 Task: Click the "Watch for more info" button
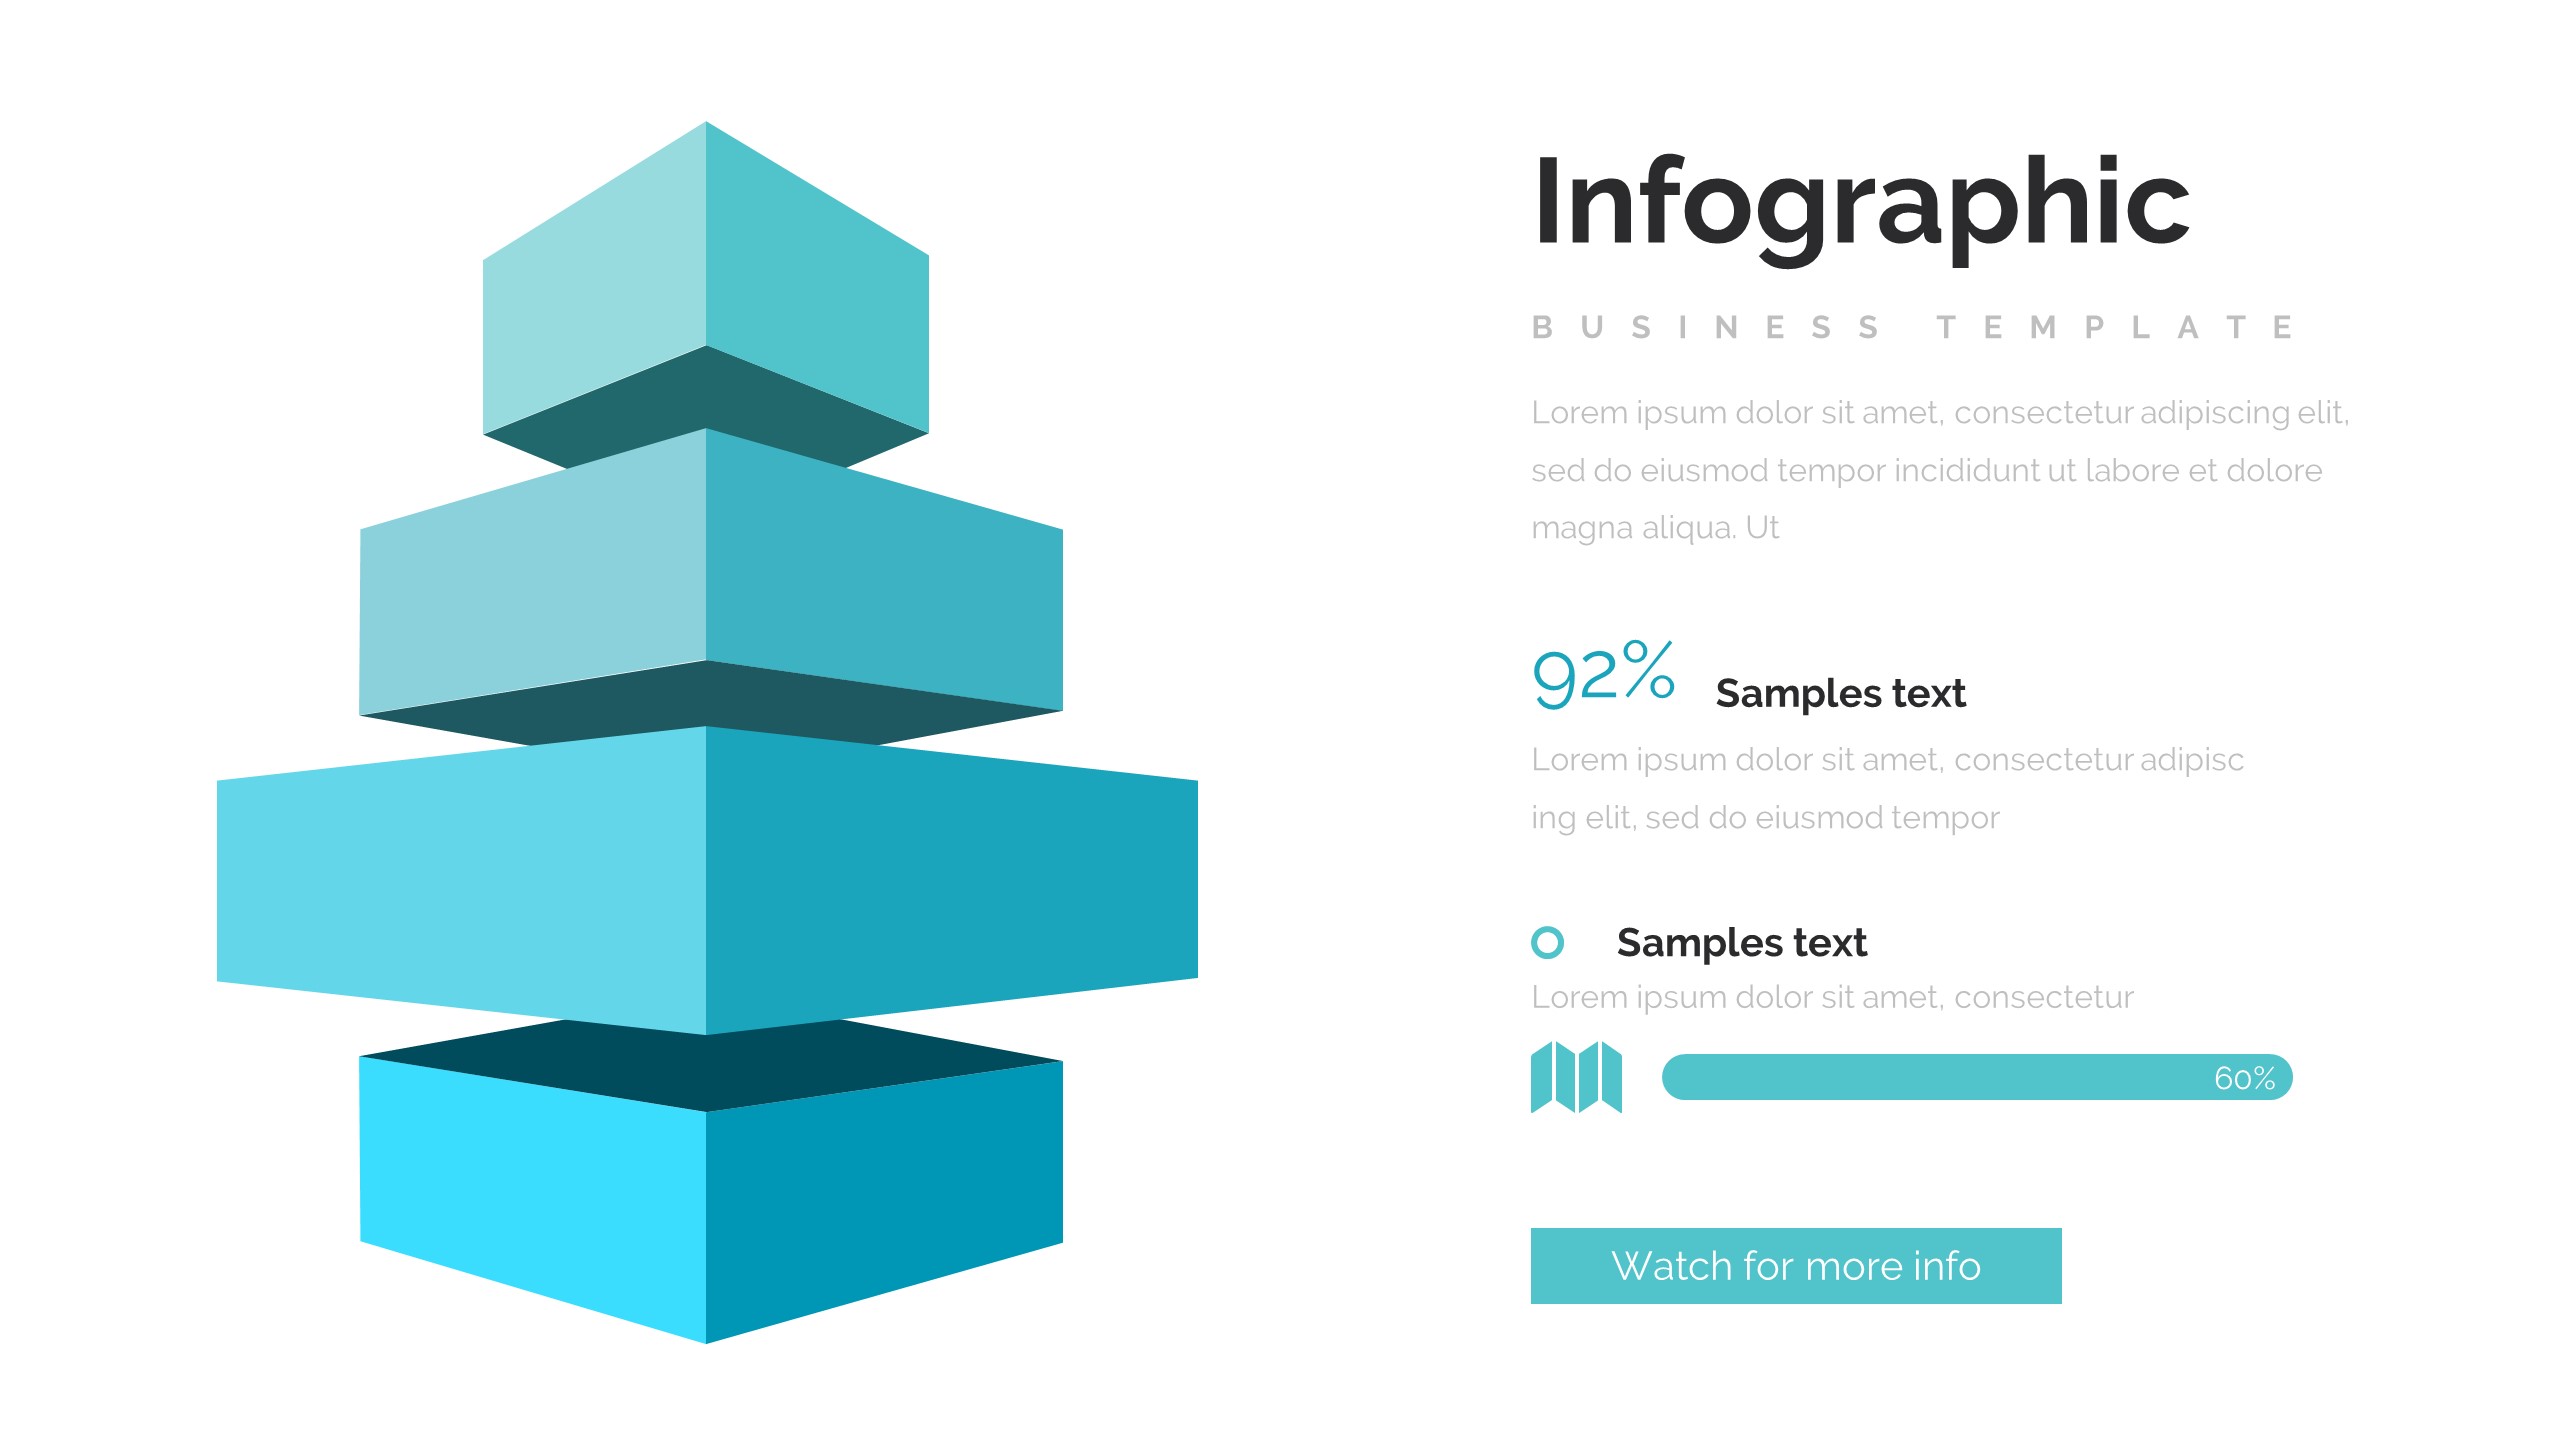1795,1266
